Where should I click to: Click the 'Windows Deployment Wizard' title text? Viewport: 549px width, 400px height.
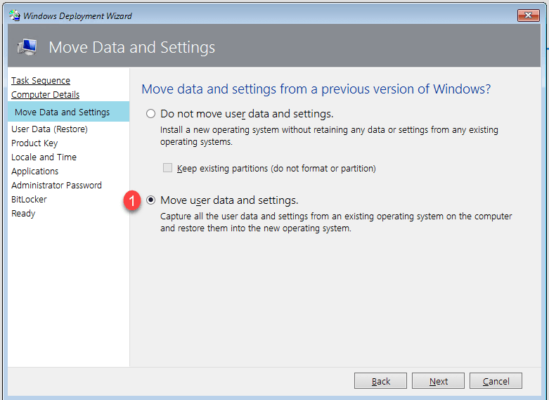click(77, 16)
